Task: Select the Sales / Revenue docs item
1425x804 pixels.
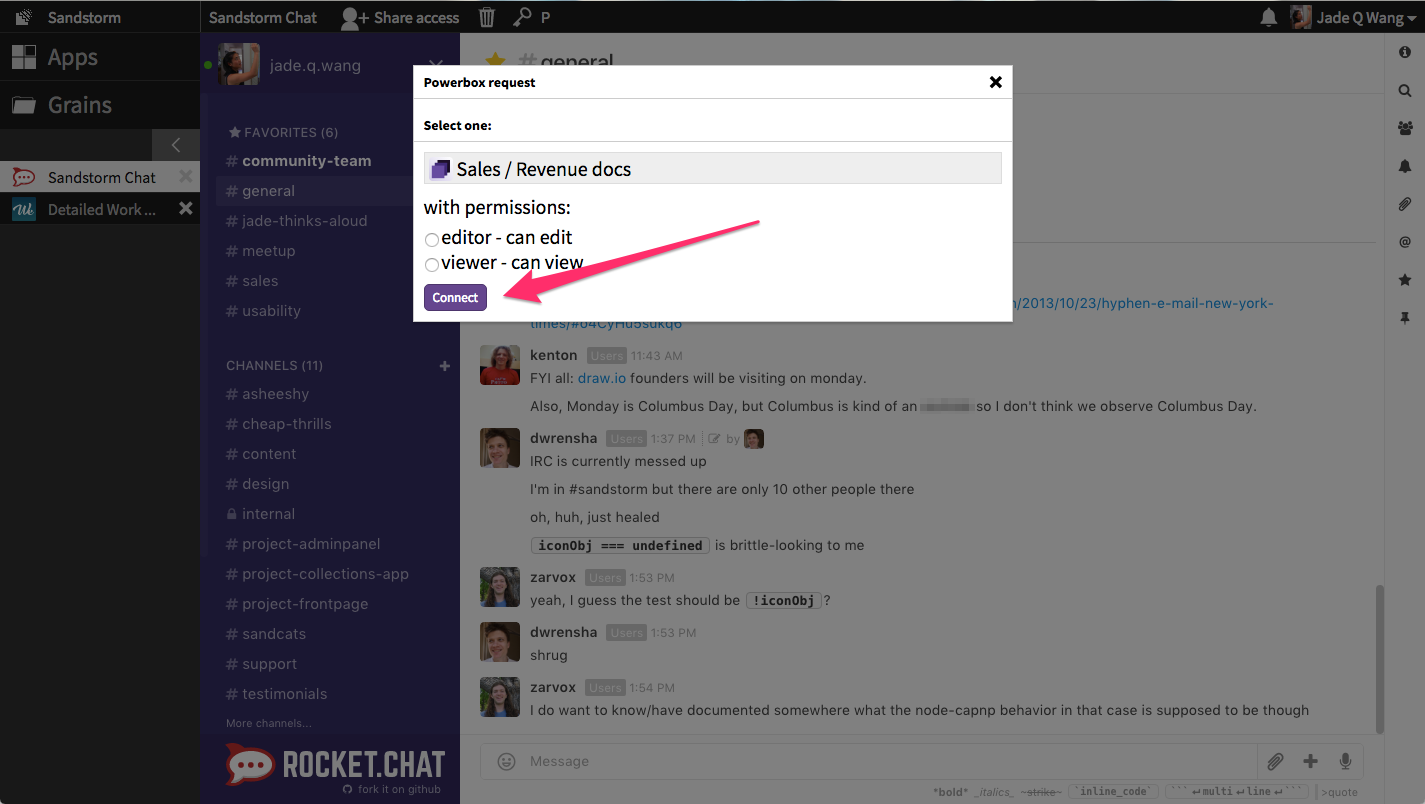Action: (x=712, y=169)
